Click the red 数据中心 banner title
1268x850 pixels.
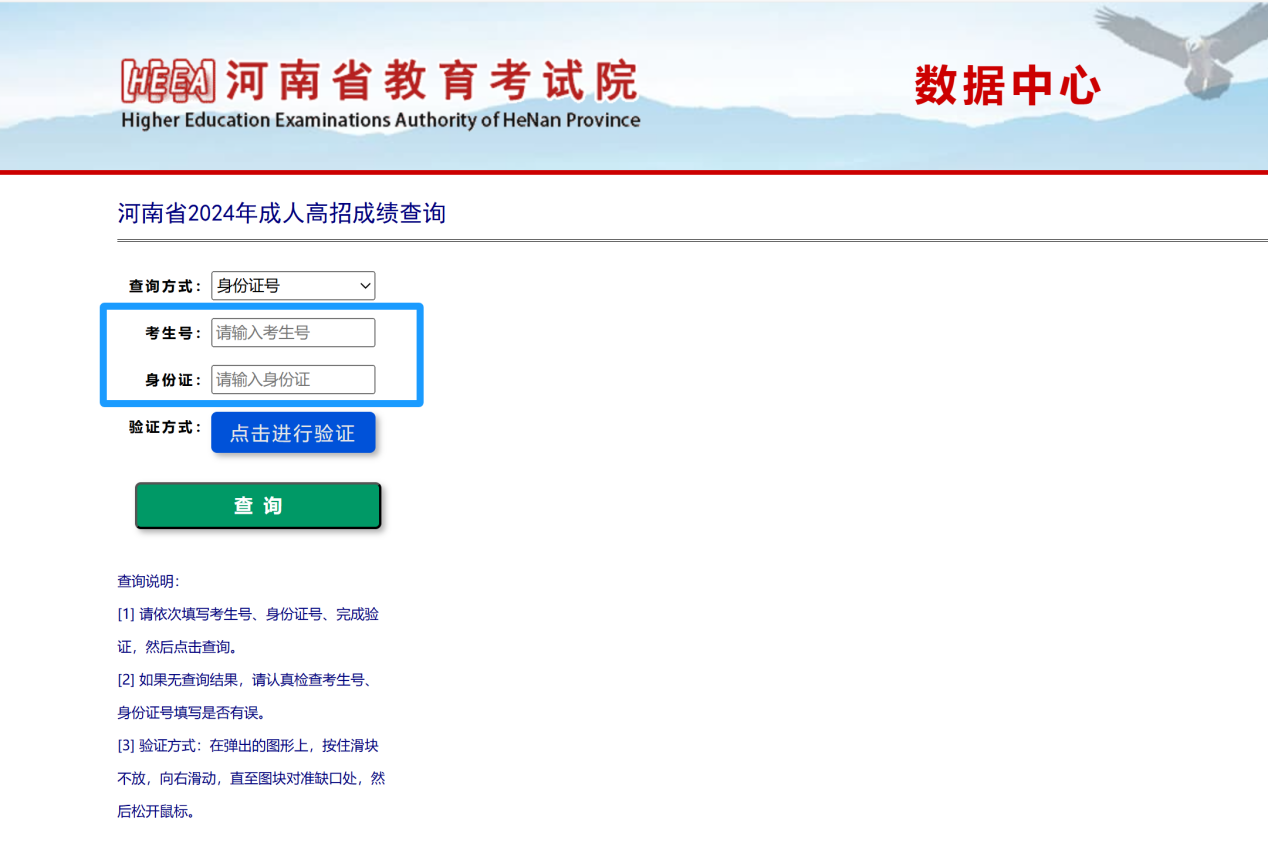pyautogui.click(x=1006, y=86)
